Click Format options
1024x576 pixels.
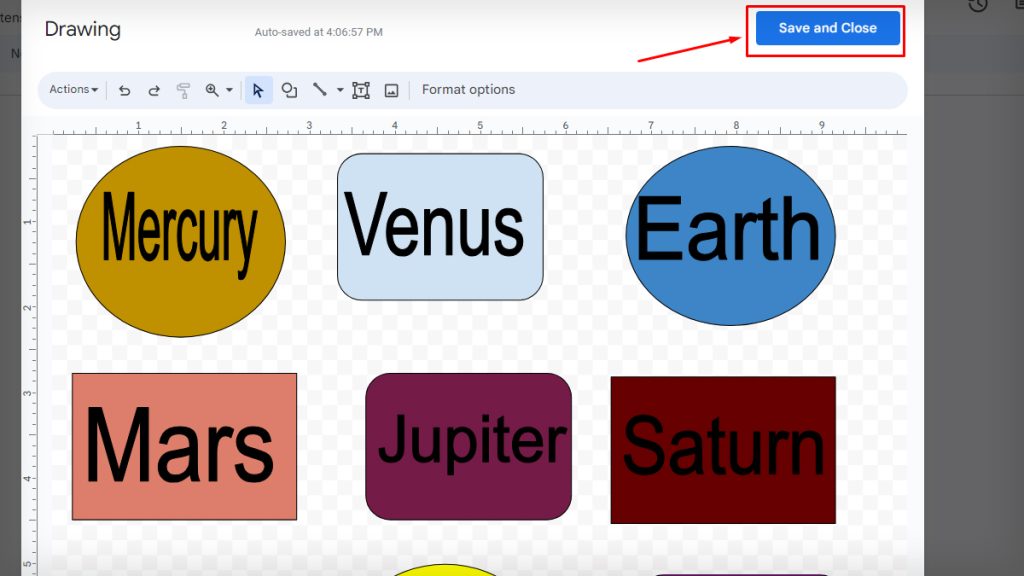[x=469, y=89]
